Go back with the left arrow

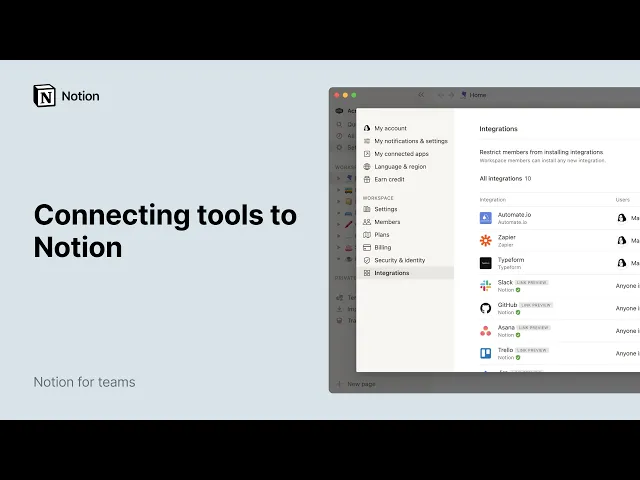point(441,95)
